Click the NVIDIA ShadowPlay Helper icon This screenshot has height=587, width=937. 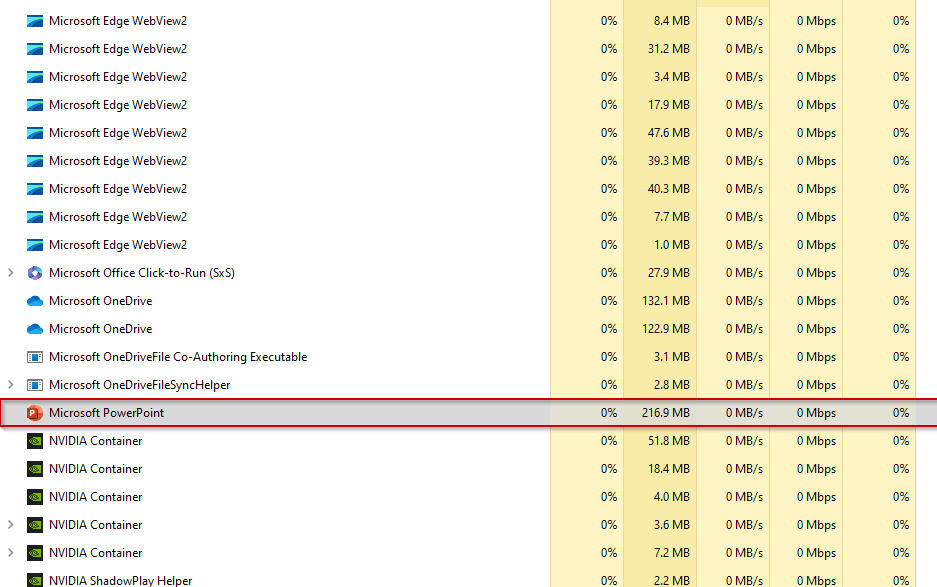[35, 580]
